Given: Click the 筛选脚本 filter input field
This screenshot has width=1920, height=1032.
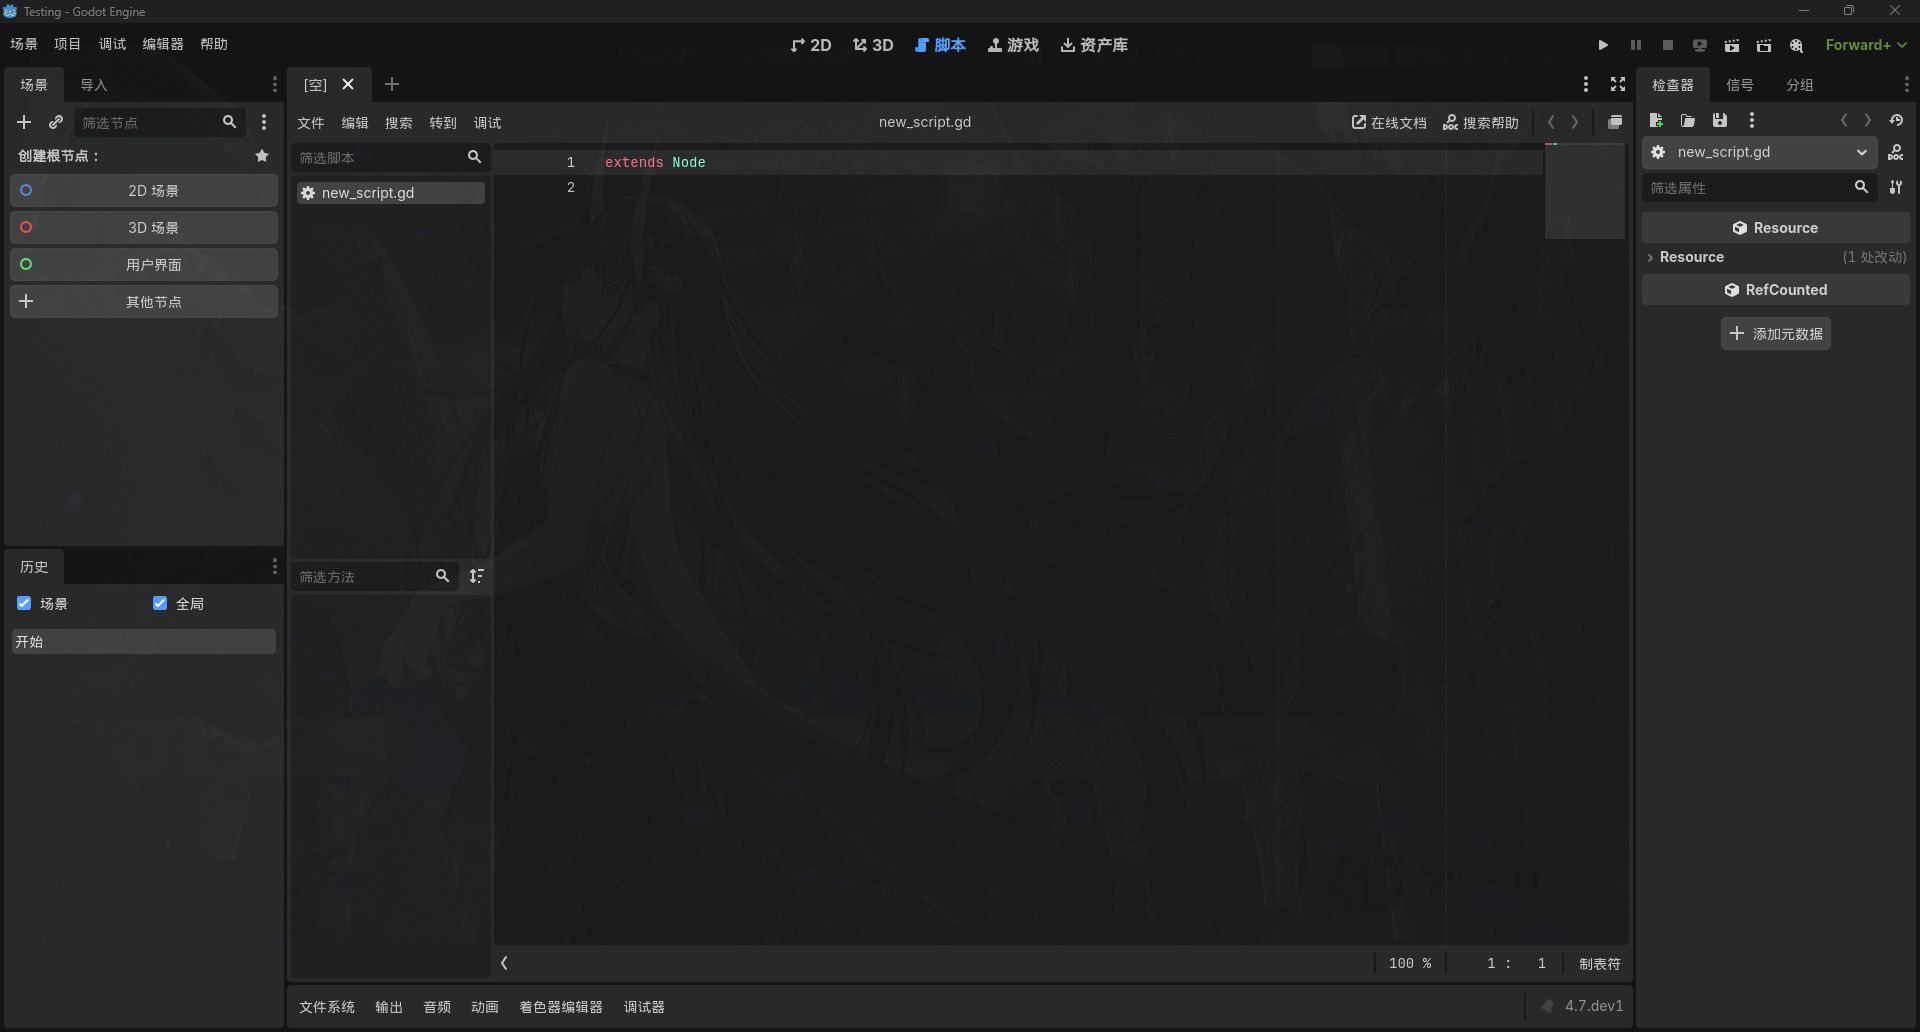Looking at the screenshot, I should click(x=380, y=157).
